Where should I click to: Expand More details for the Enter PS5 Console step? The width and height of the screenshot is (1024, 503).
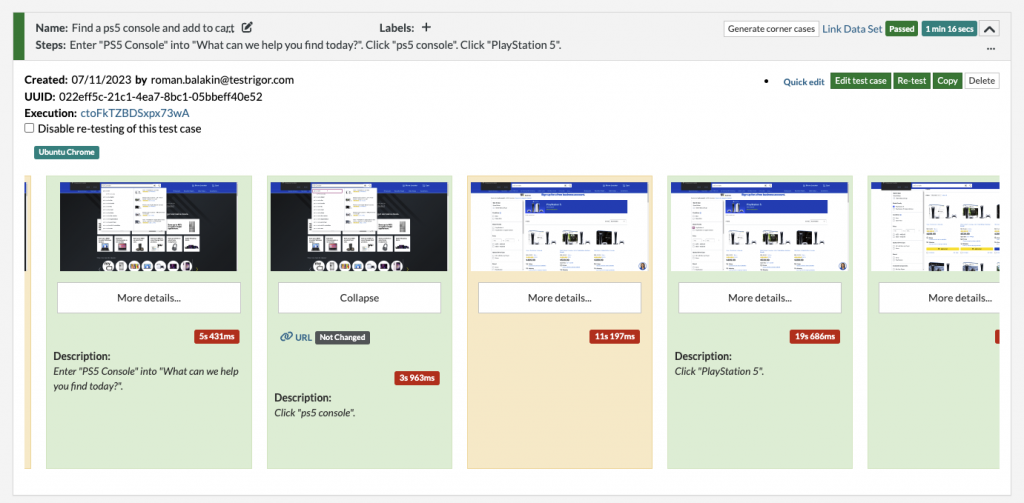(x=149, y=298)
